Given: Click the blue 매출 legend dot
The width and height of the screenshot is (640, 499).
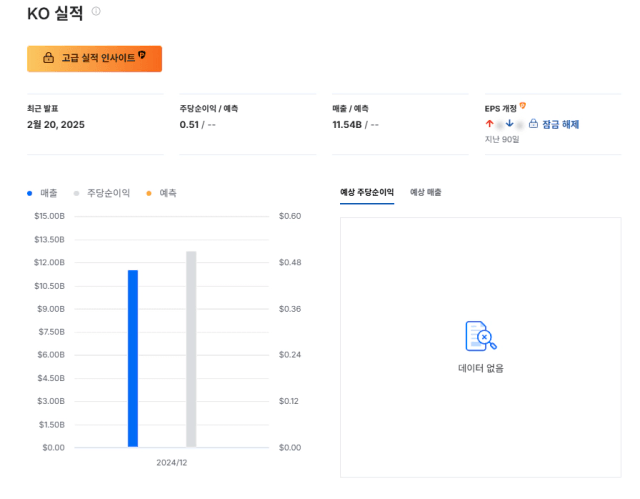Looking at the screenshot, I should [29, 193].
